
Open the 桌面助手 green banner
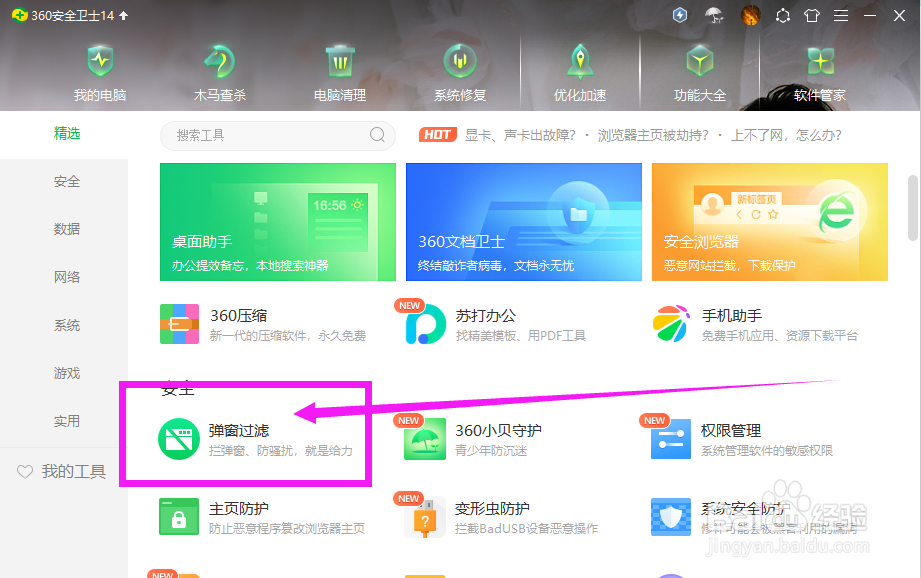coord(278,222)
